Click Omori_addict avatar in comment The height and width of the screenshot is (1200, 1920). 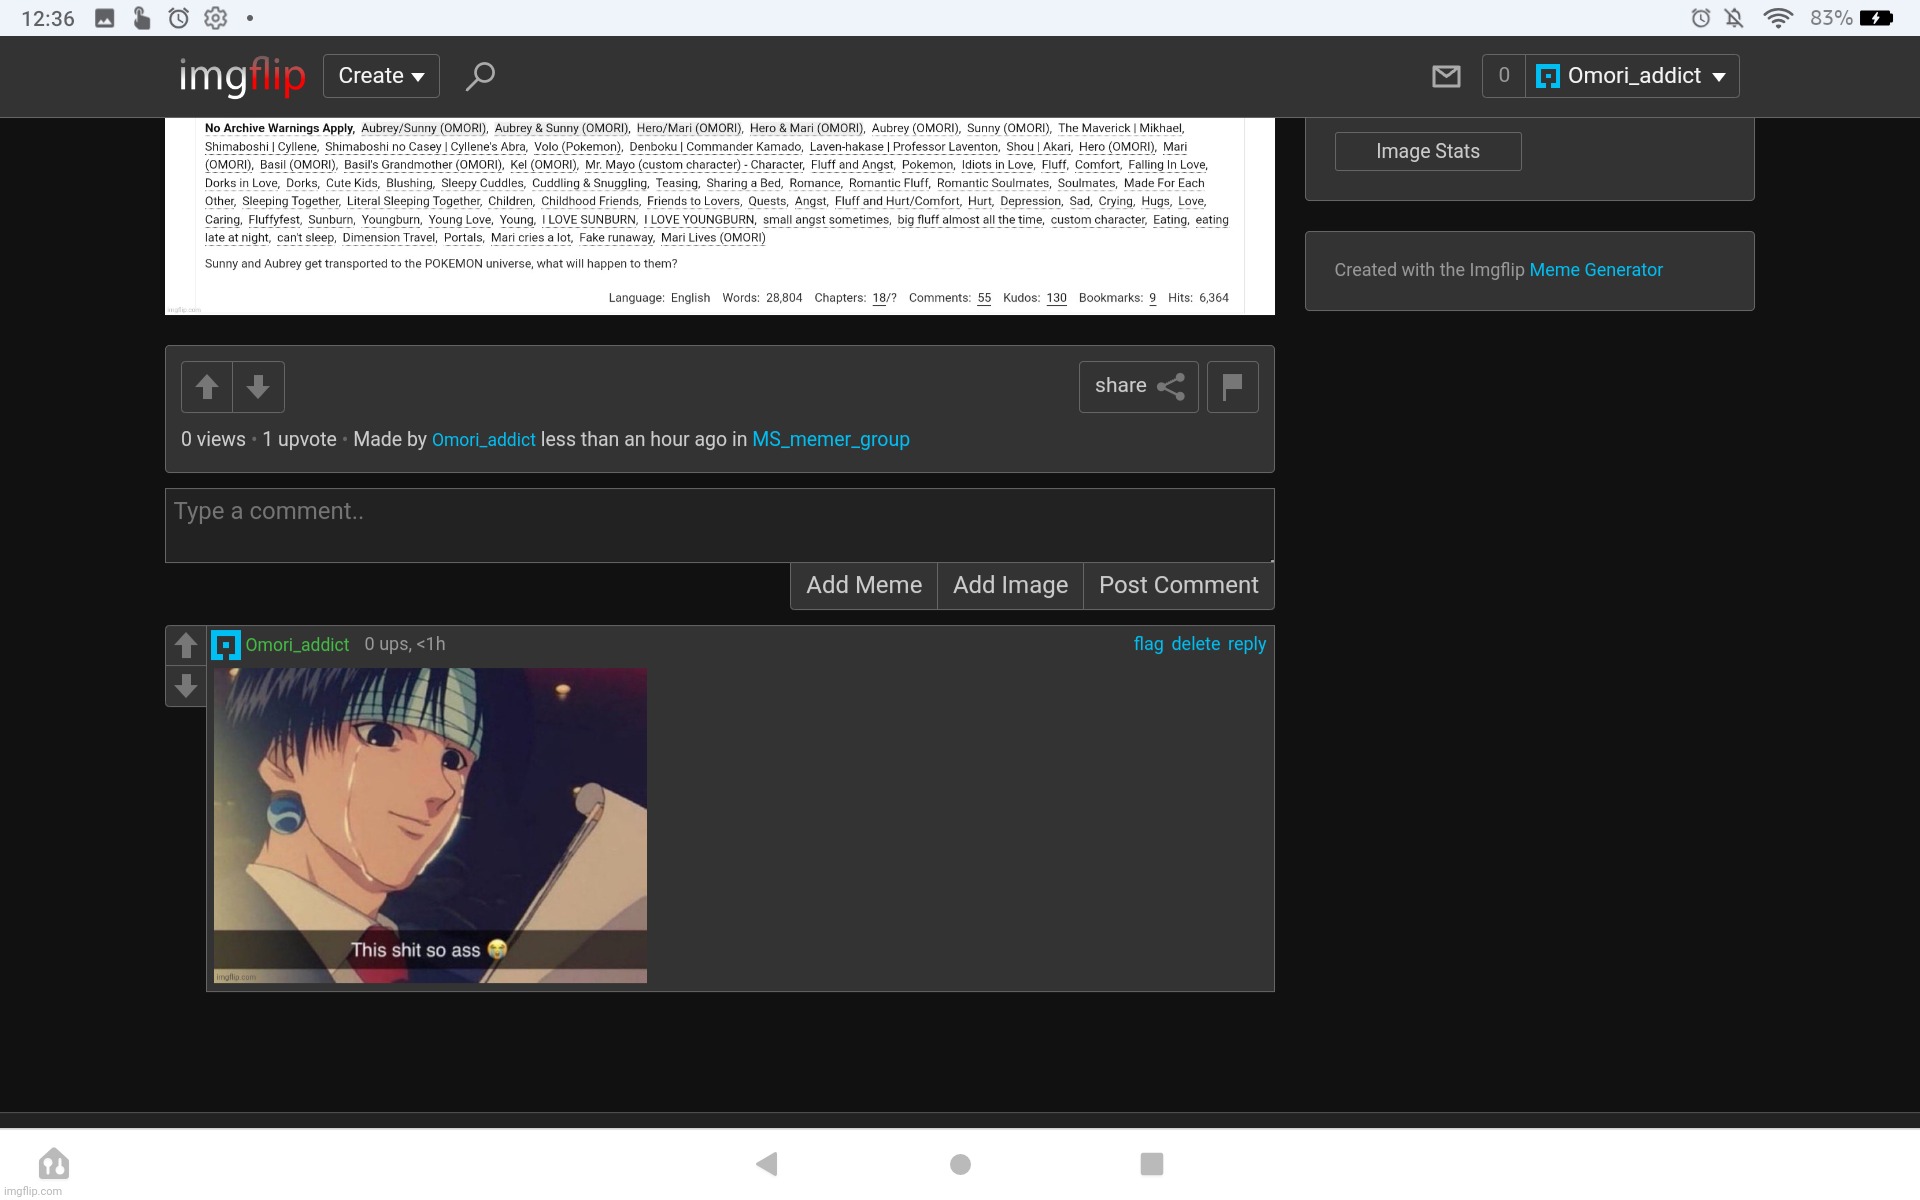pos(226,645)
